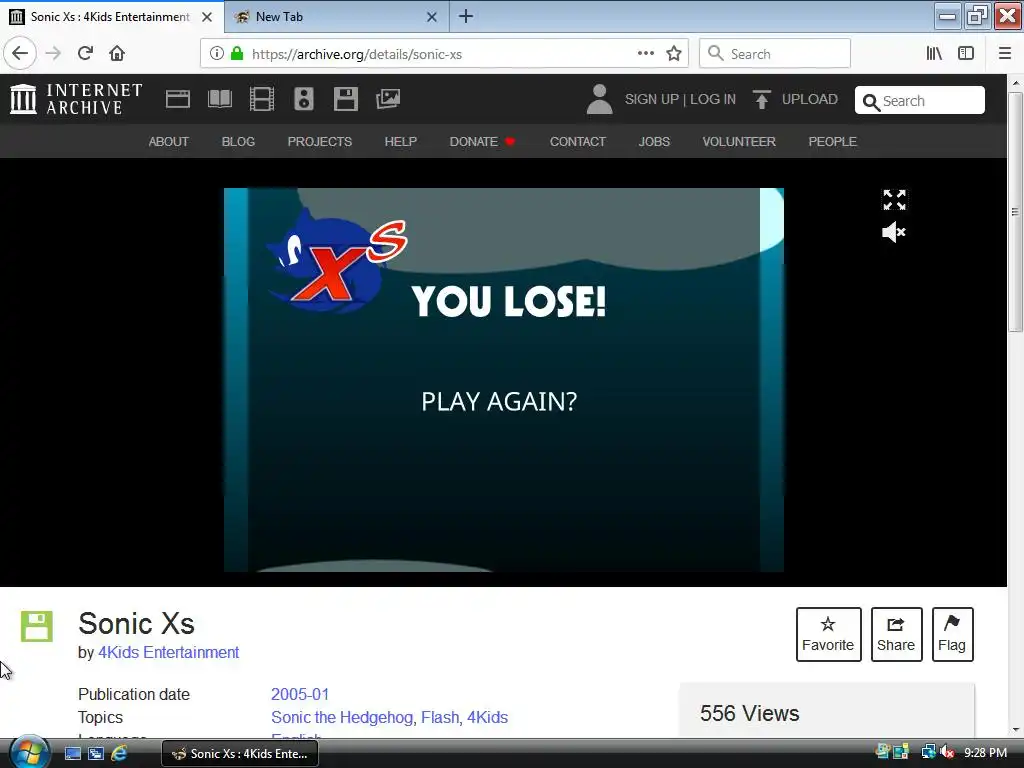Close the New Tab tab

(x=432, y=17)
